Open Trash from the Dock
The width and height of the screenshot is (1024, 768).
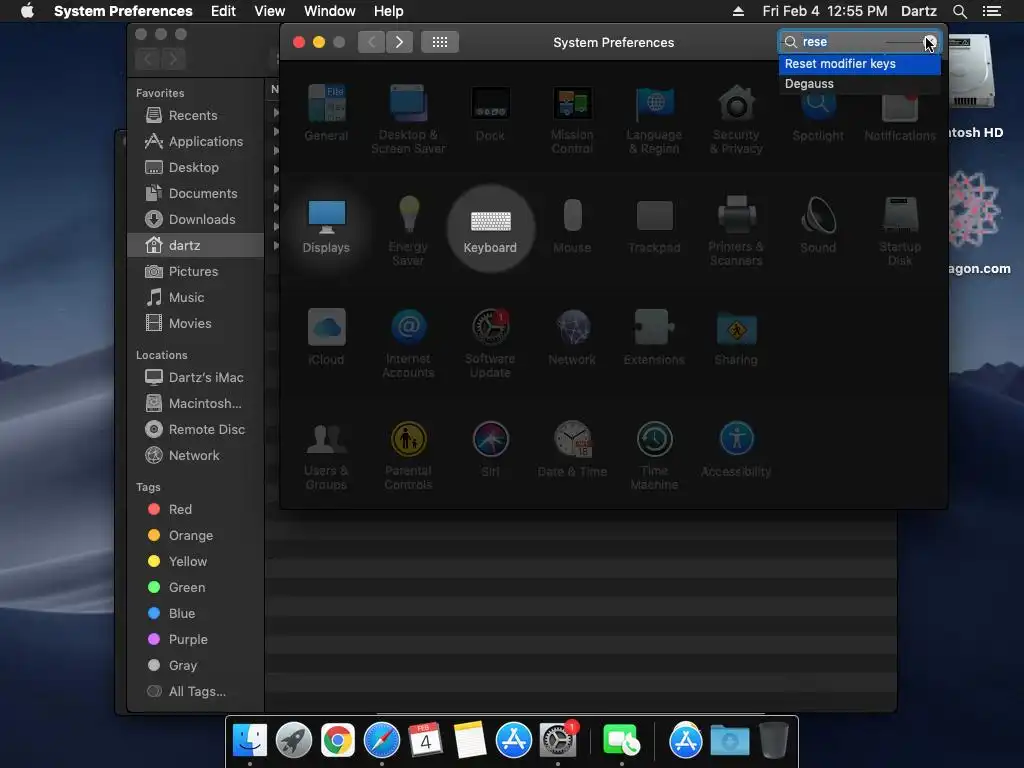tap(774, 741)
